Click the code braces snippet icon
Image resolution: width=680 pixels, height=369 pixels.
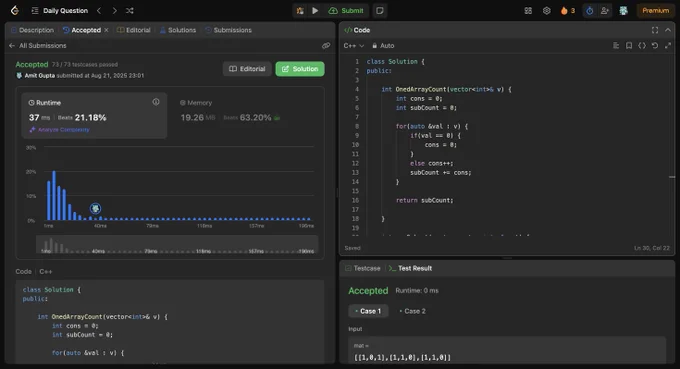[x=642, y=46]
